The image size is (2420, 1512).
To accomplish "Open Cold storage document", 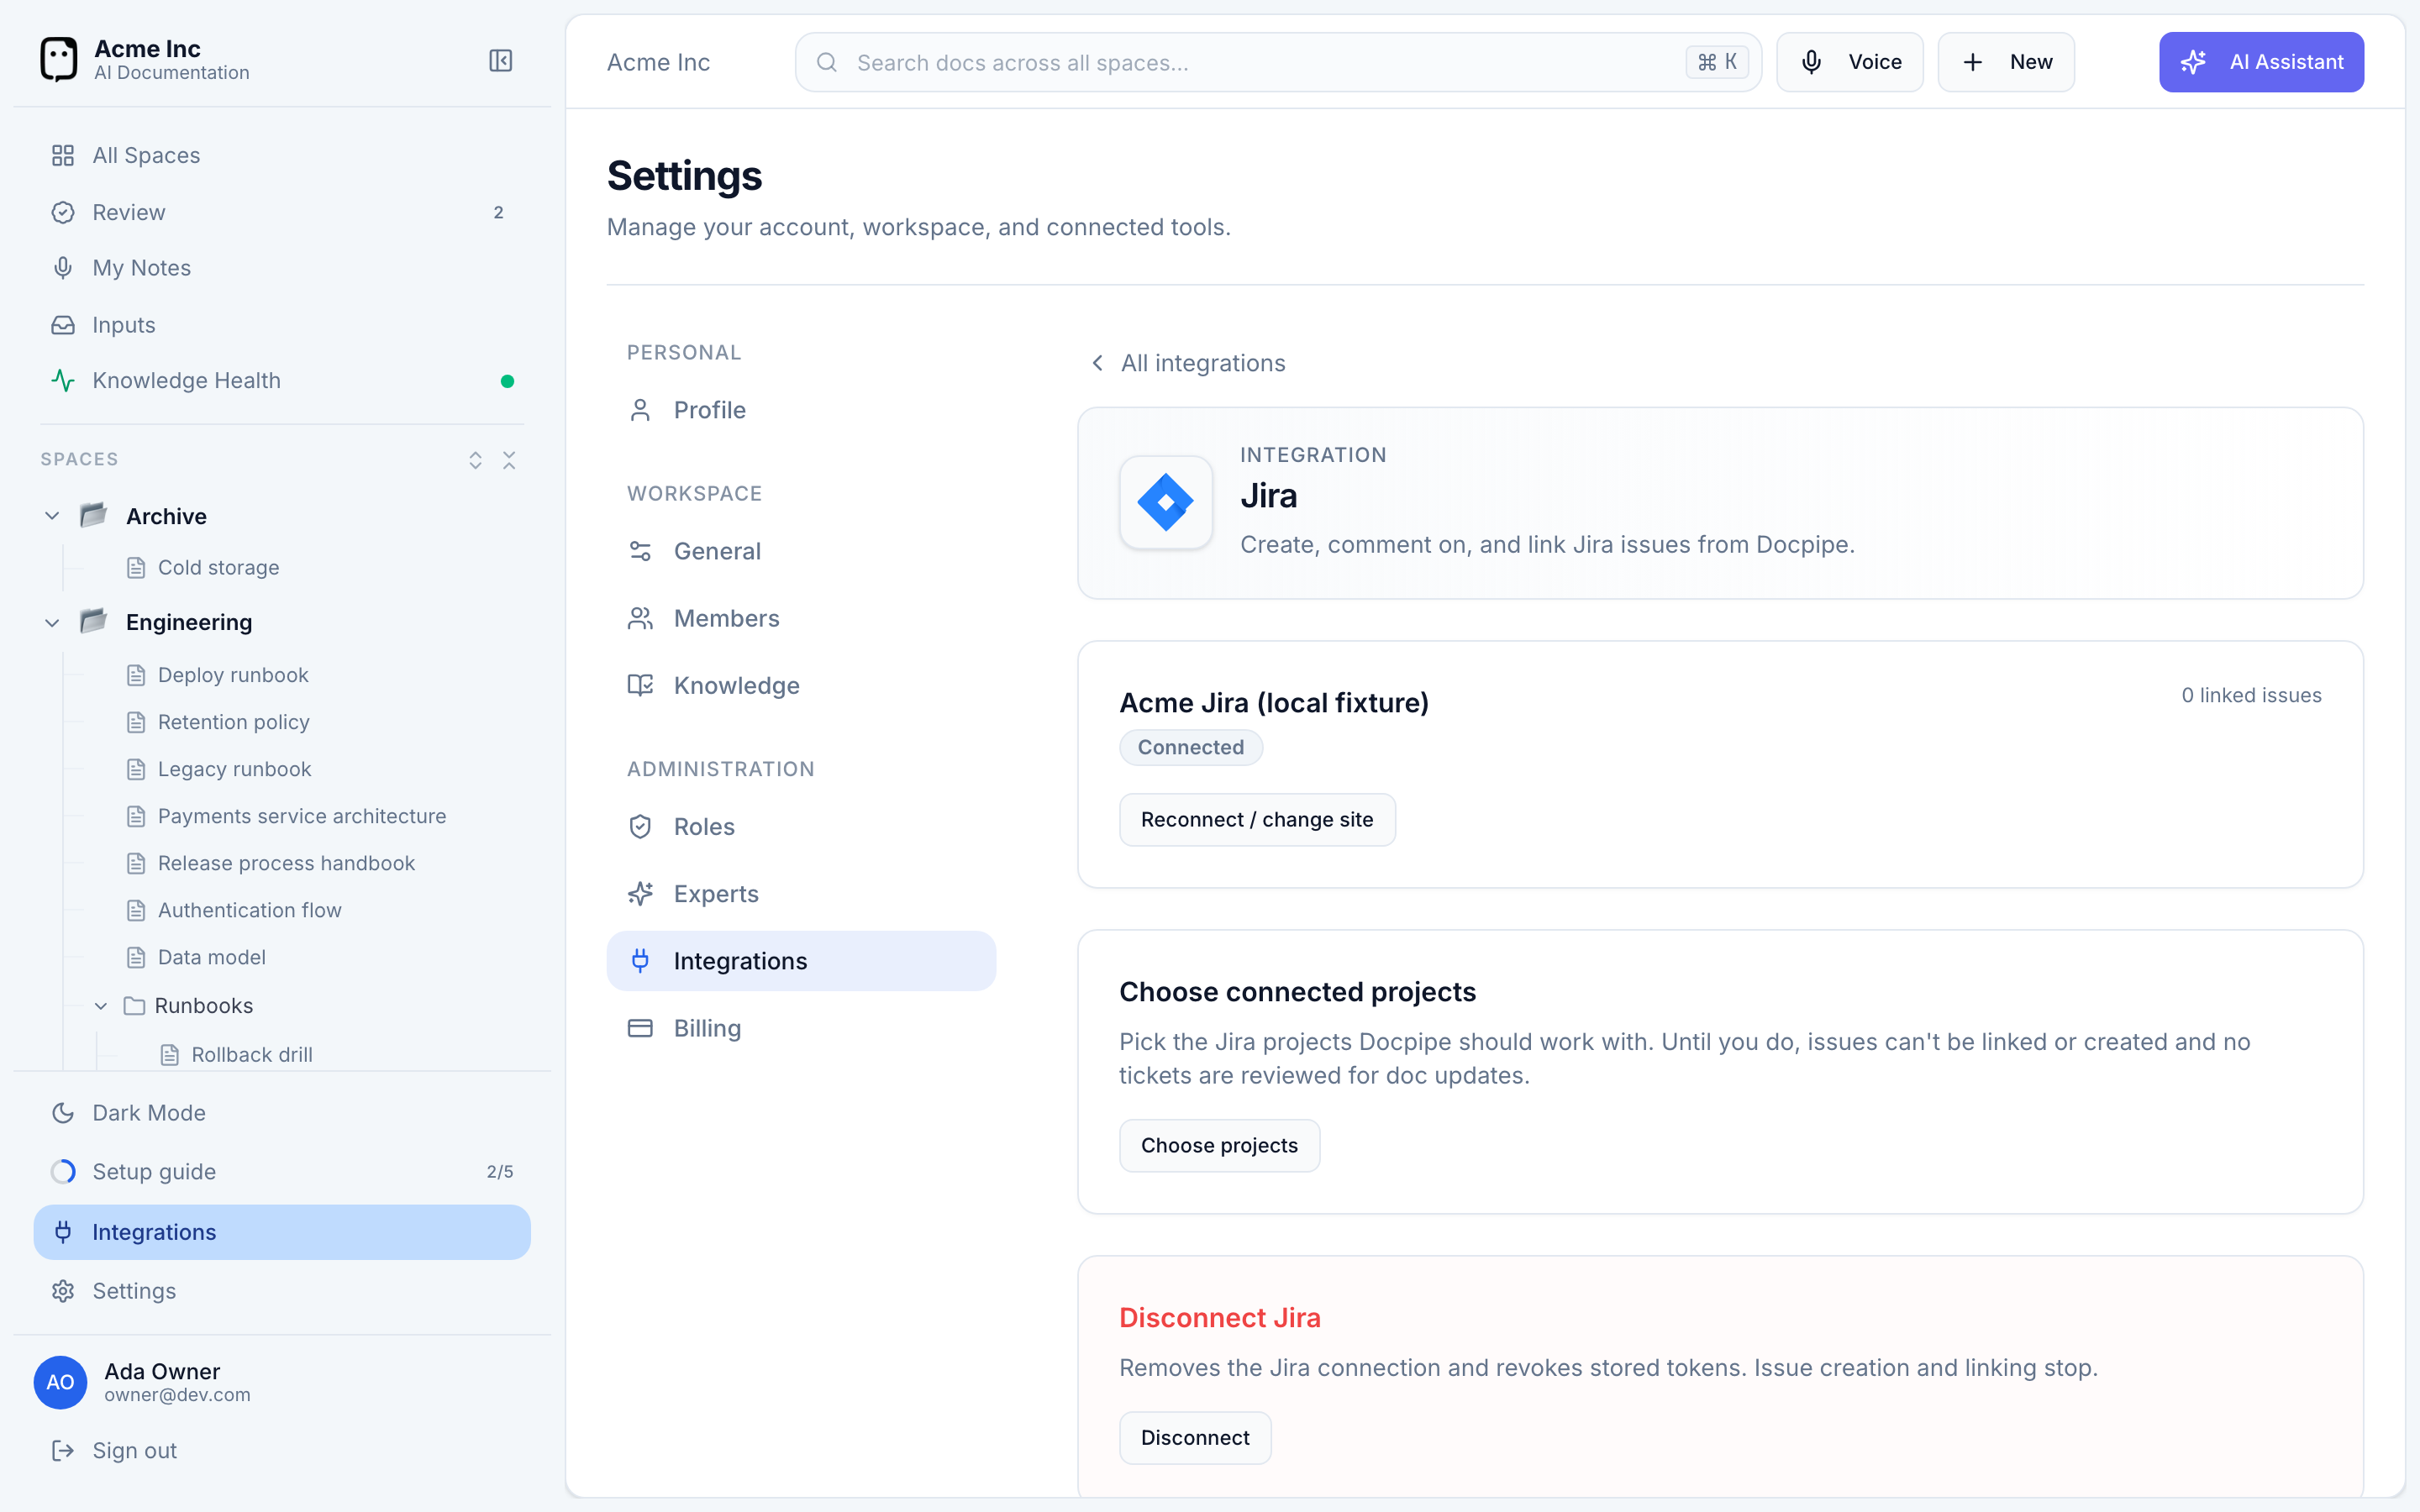I will coord(218,567).
